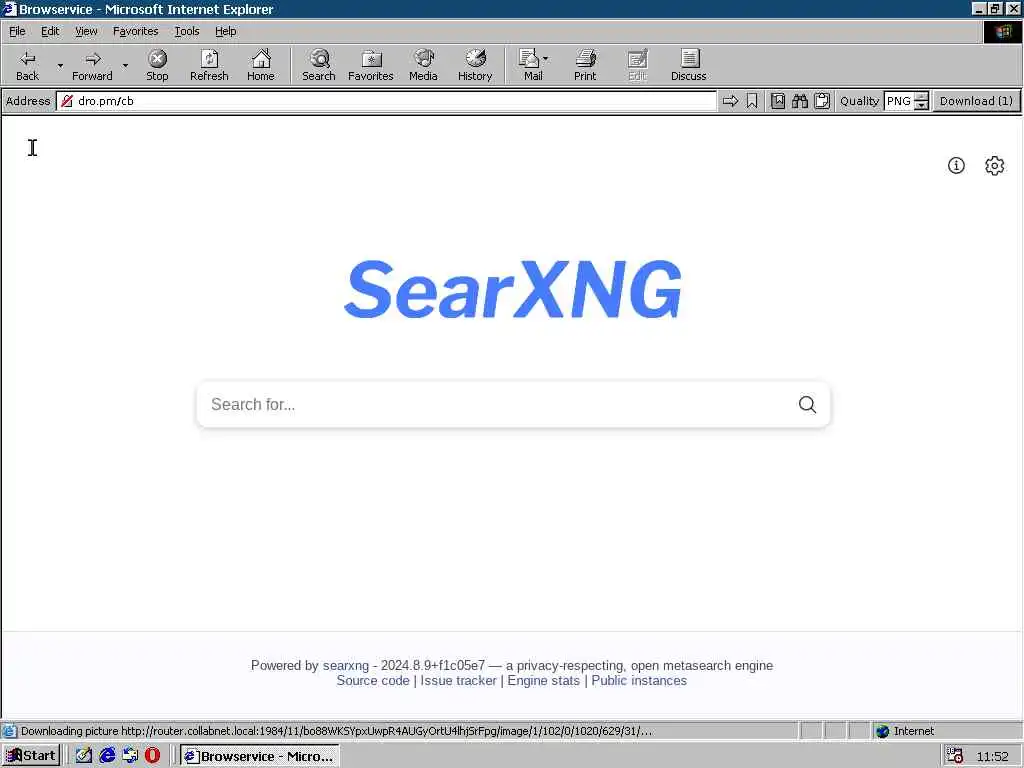1024x768 pixels.
Task: Refresh the page with the Refresh button
Action: click(x=209, y=65)
